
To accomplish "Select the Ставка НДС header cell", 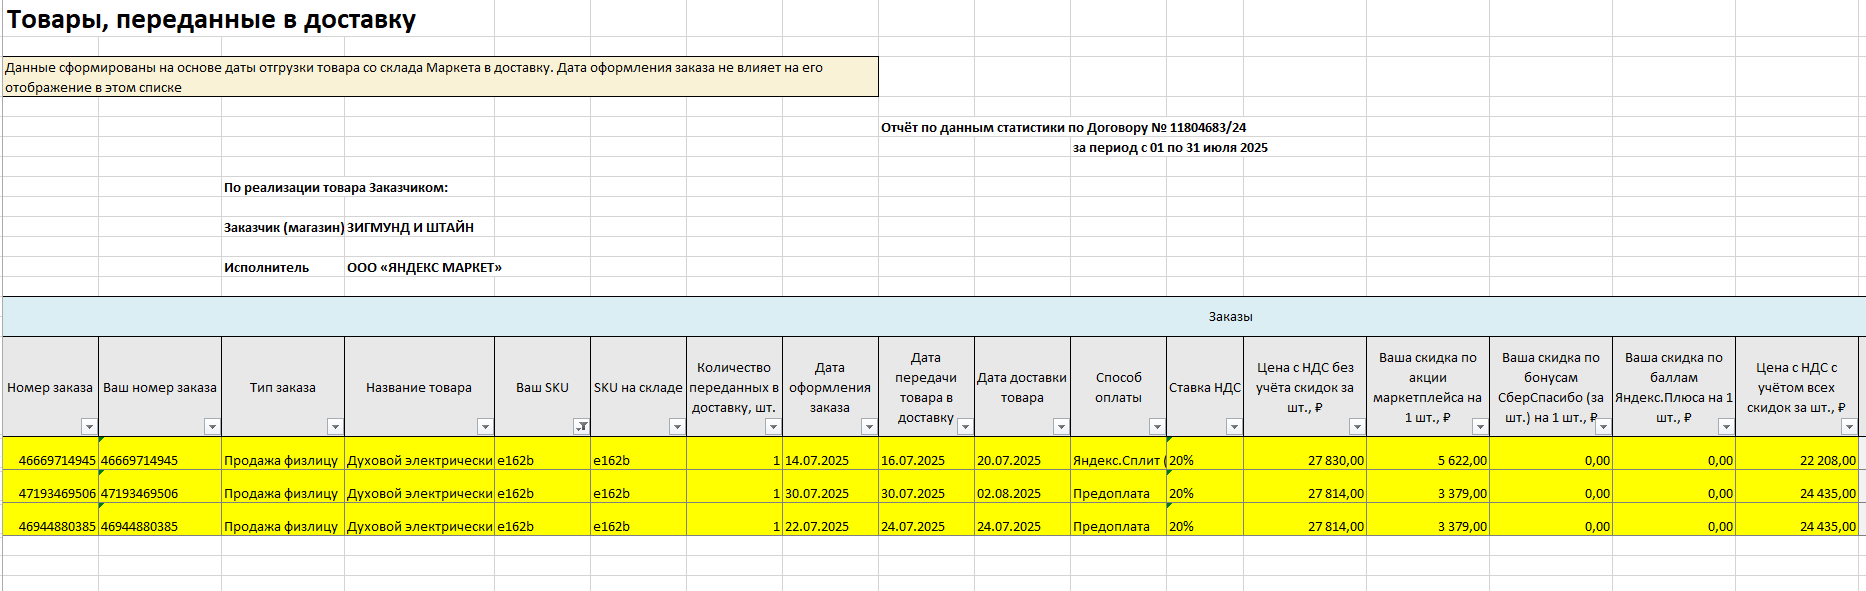I will pyautogui.click(x=1205, y=387).
